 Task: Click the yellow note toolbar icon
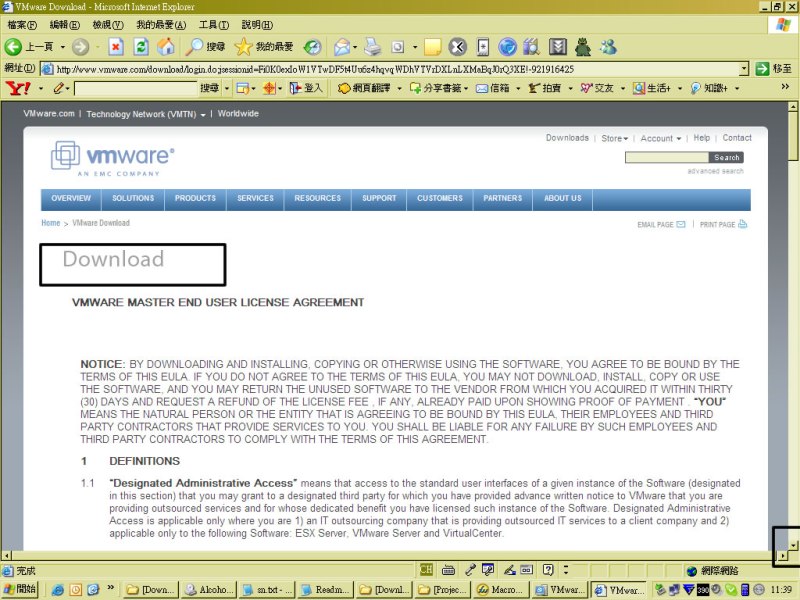[432, 47]
